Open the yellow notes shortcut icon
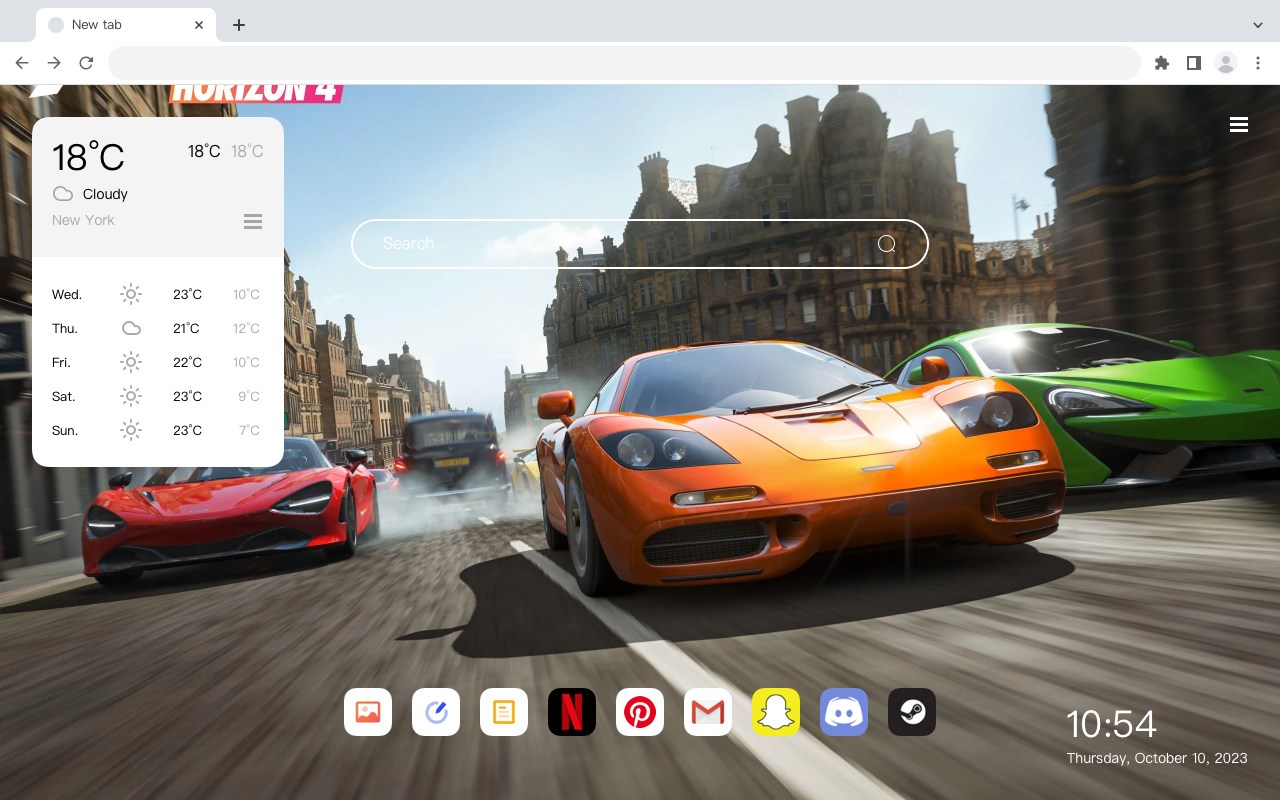 (504, 712)
